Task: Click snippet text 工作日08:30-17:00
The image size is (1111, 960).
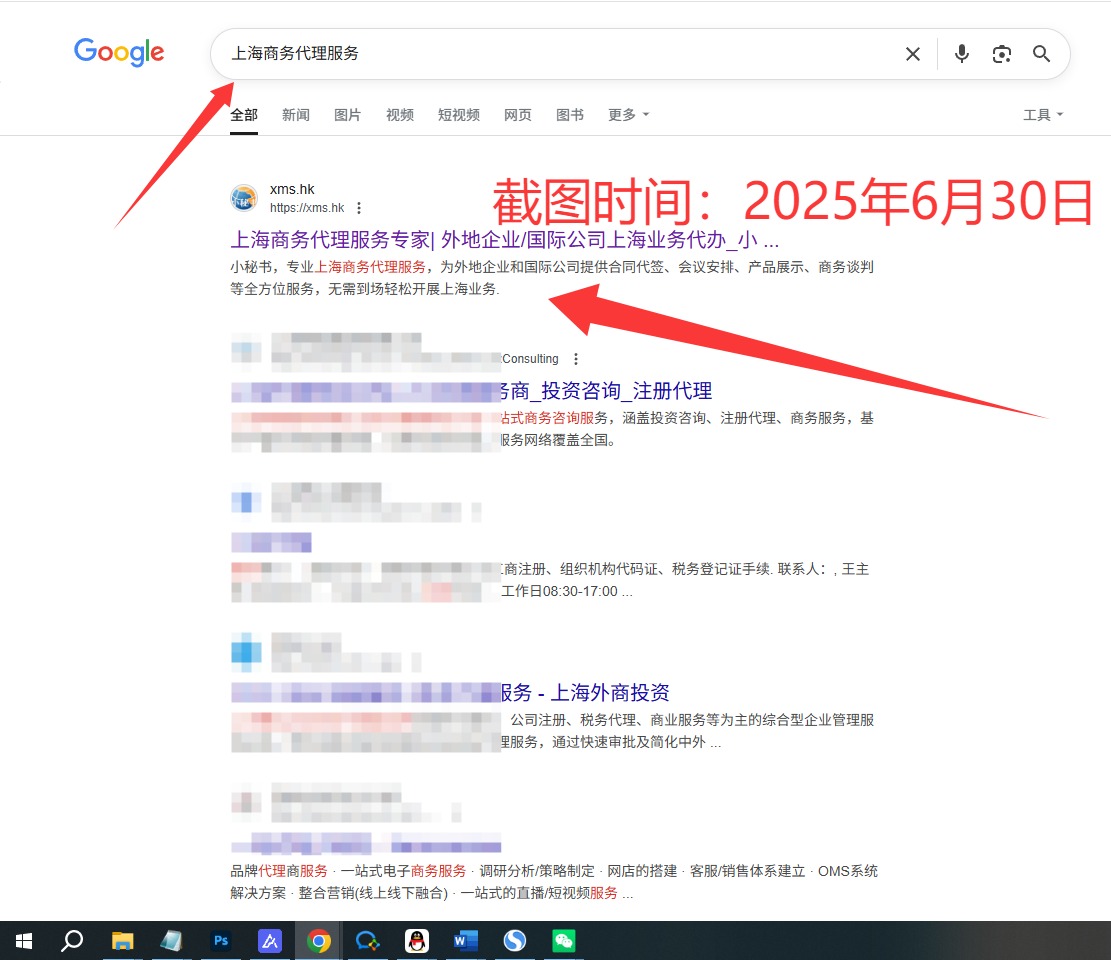Action: pos(559,591)
